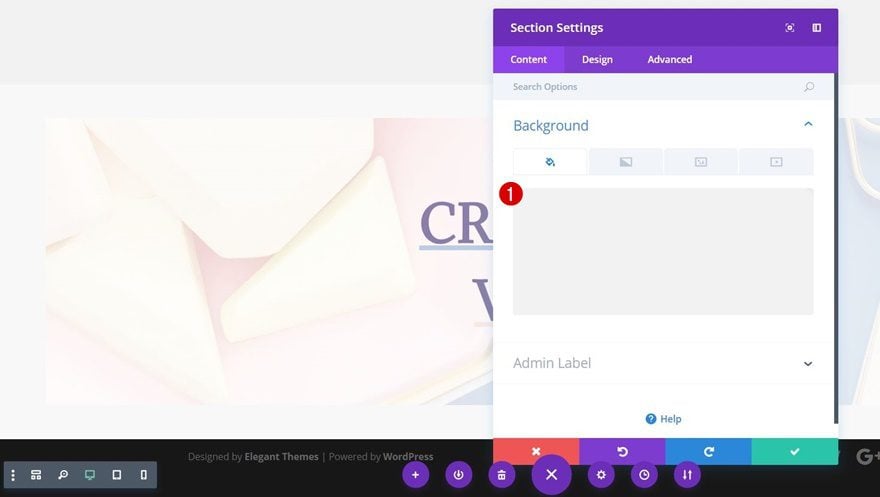Image resolution: width=880 pixels, height=497 pixels.
Task: Click the background color preview area
Action: [x=663, y=251]
